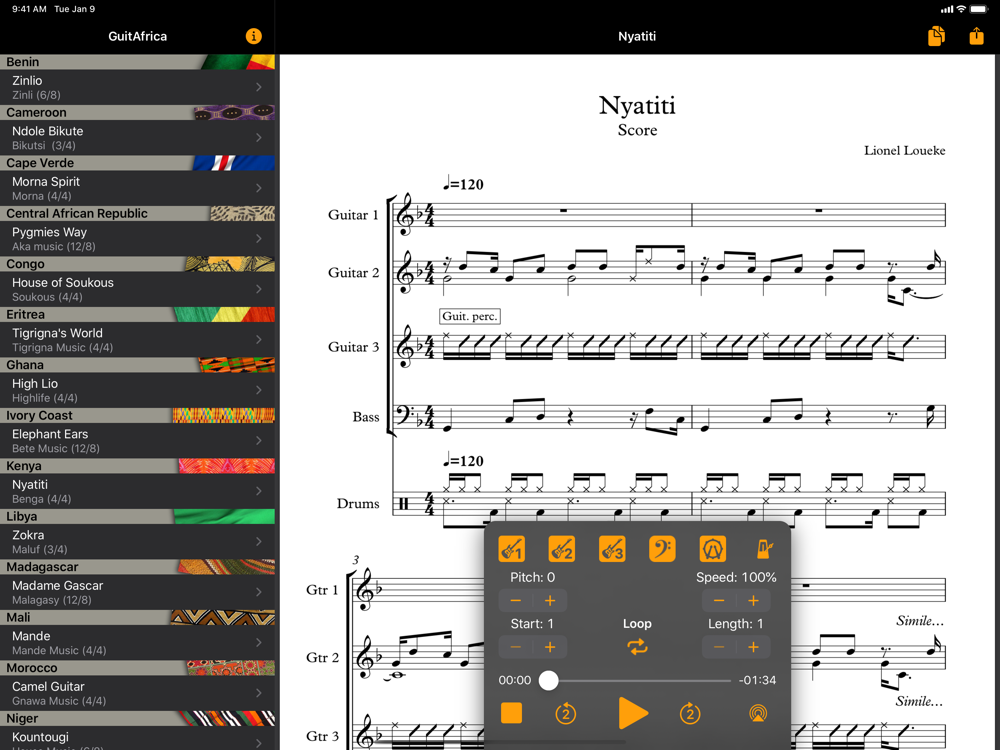Open the AirPlay audio output icon
This screenshot has height=750, width=1000.
tap(758, 713)
